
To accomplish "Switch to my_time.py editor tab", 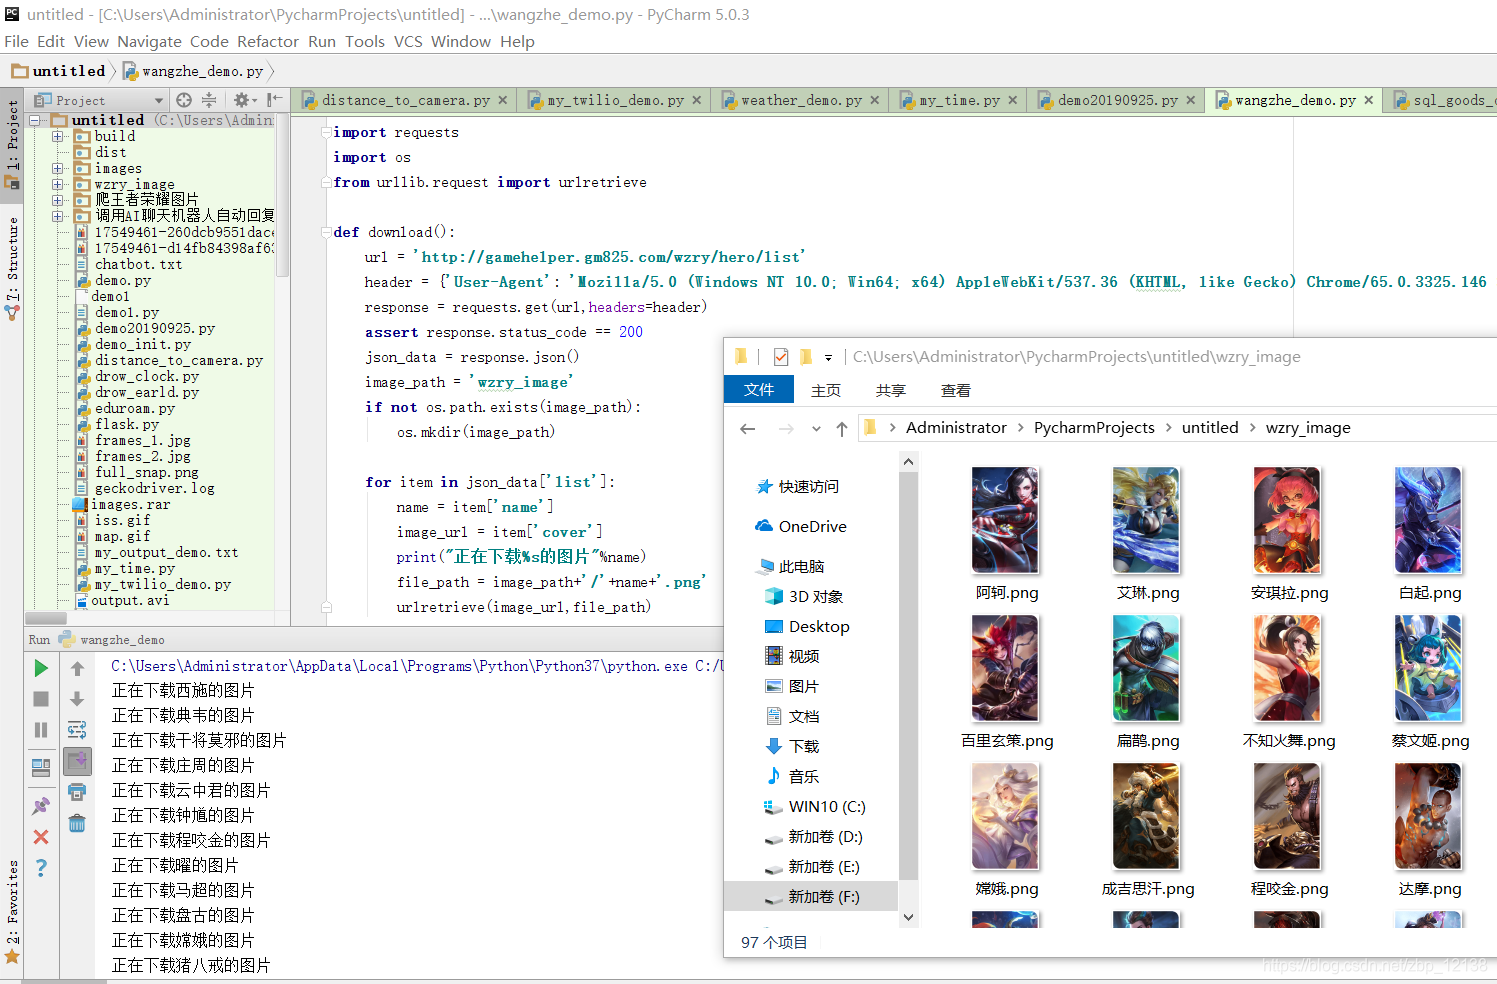I will [958, 100].
